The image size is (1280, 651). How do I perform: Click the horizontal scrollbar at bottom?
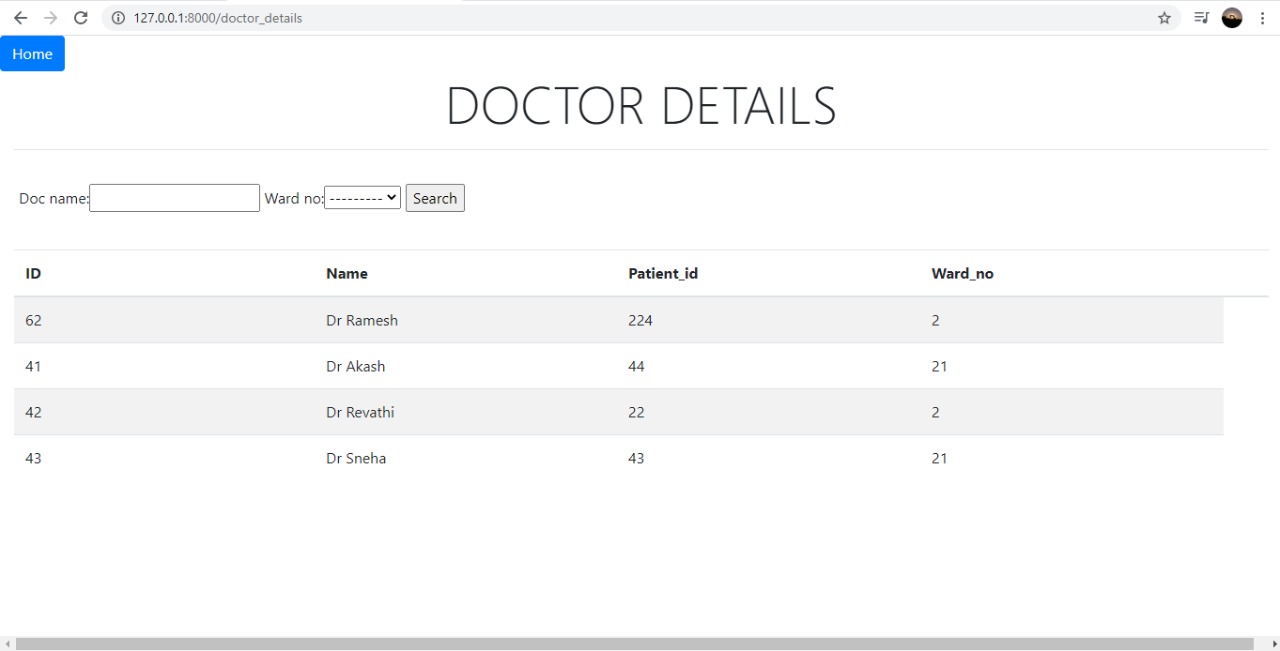(x=640, y=641)
